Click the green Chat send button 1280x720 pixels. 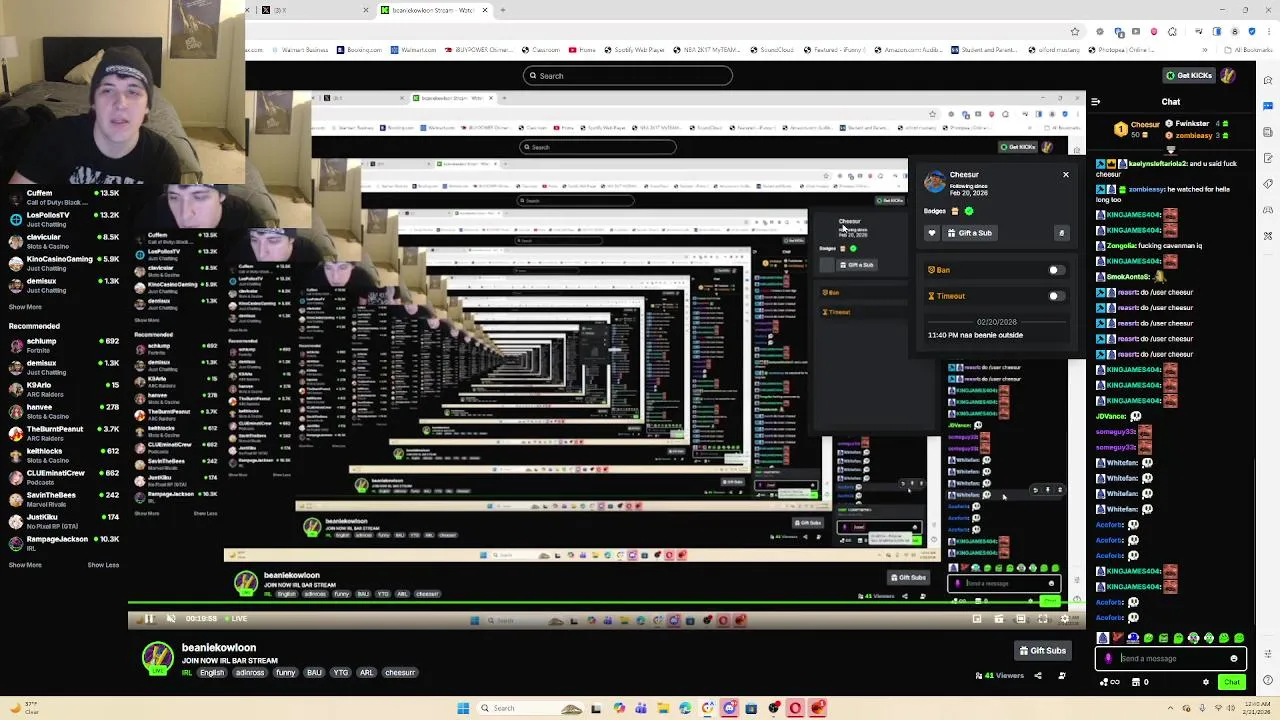1231,682
